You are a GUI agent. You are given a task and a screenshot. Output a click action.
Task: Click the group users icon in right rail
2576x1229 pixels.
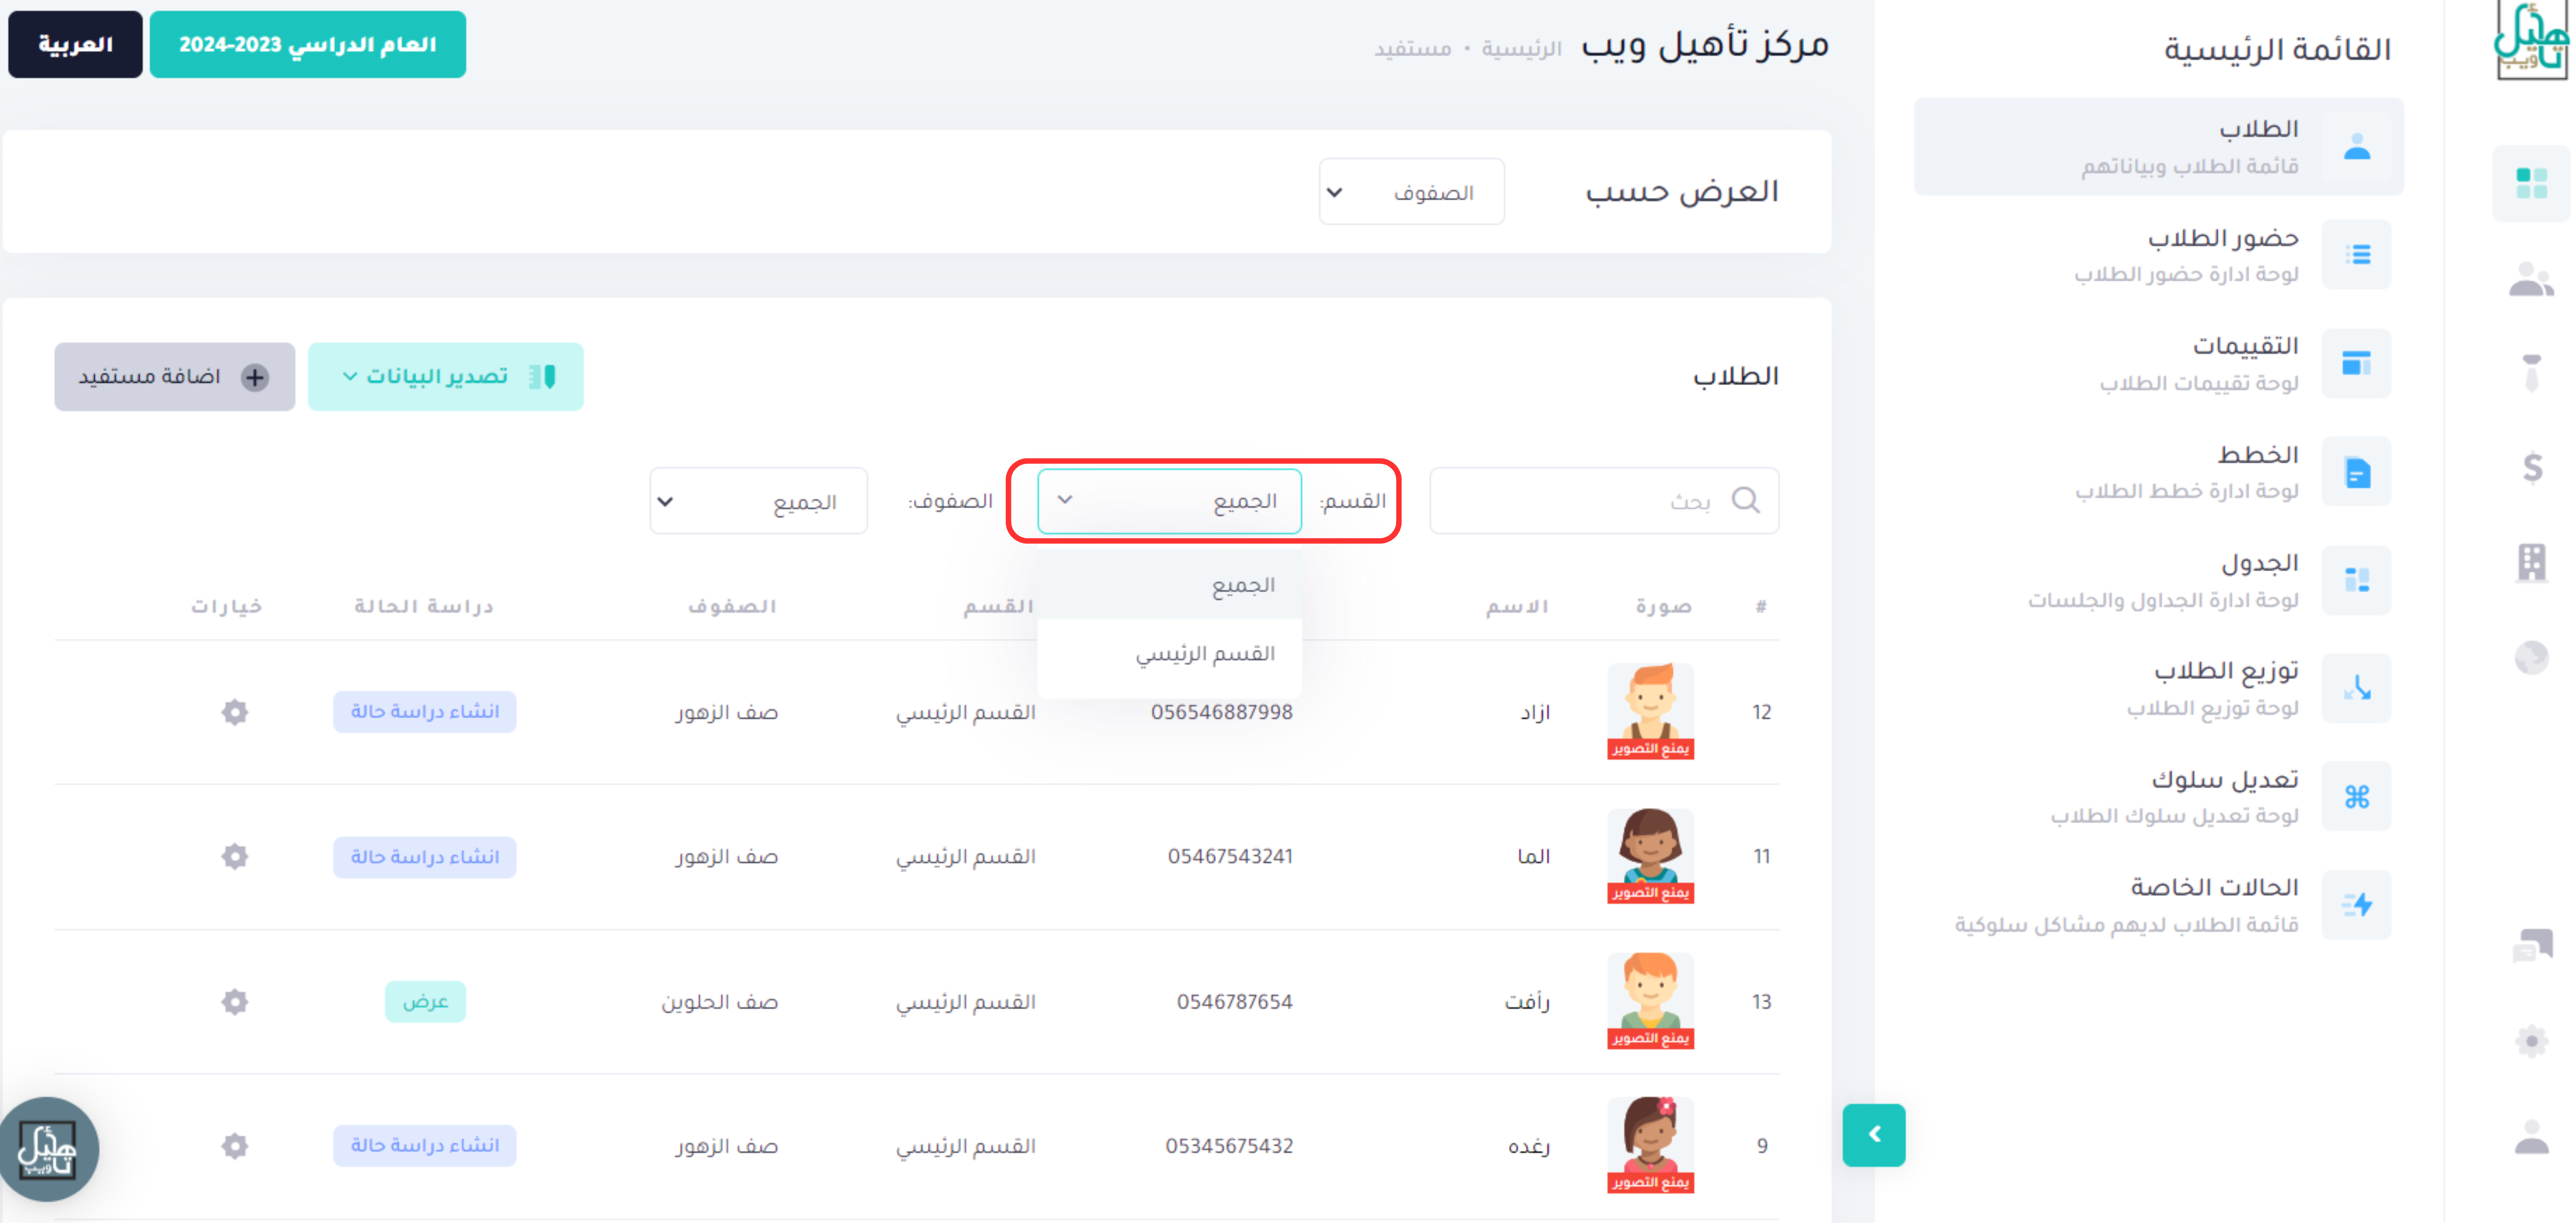[2531, 280]
